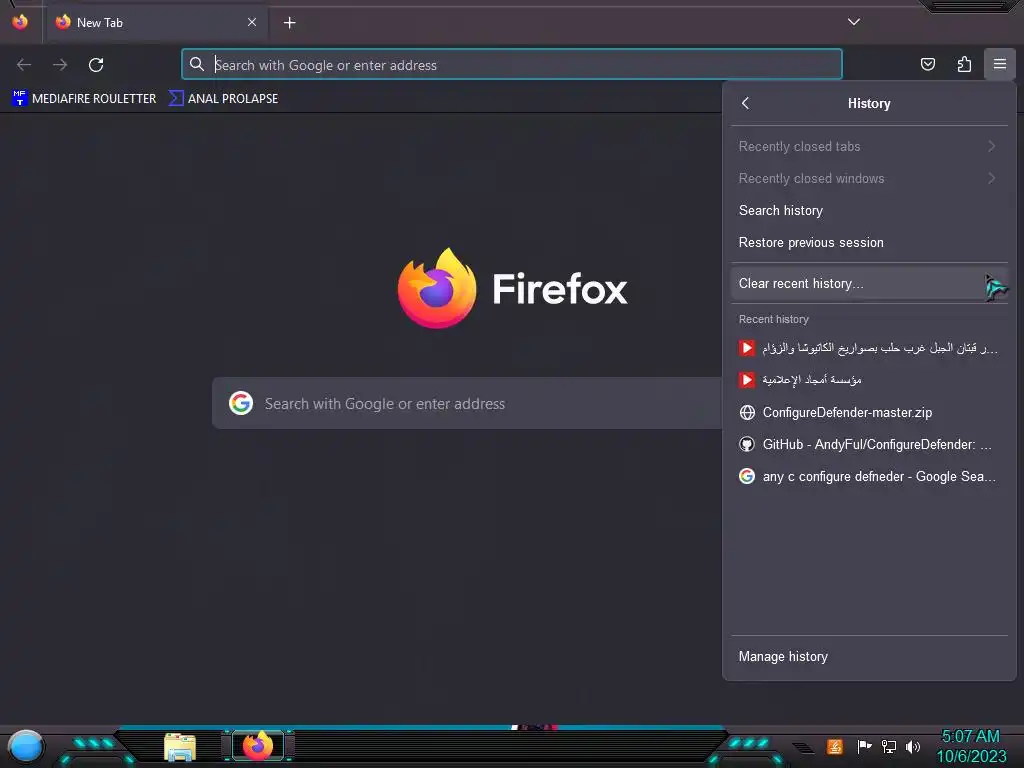Choose Clear recent history...

pos(869,283)
